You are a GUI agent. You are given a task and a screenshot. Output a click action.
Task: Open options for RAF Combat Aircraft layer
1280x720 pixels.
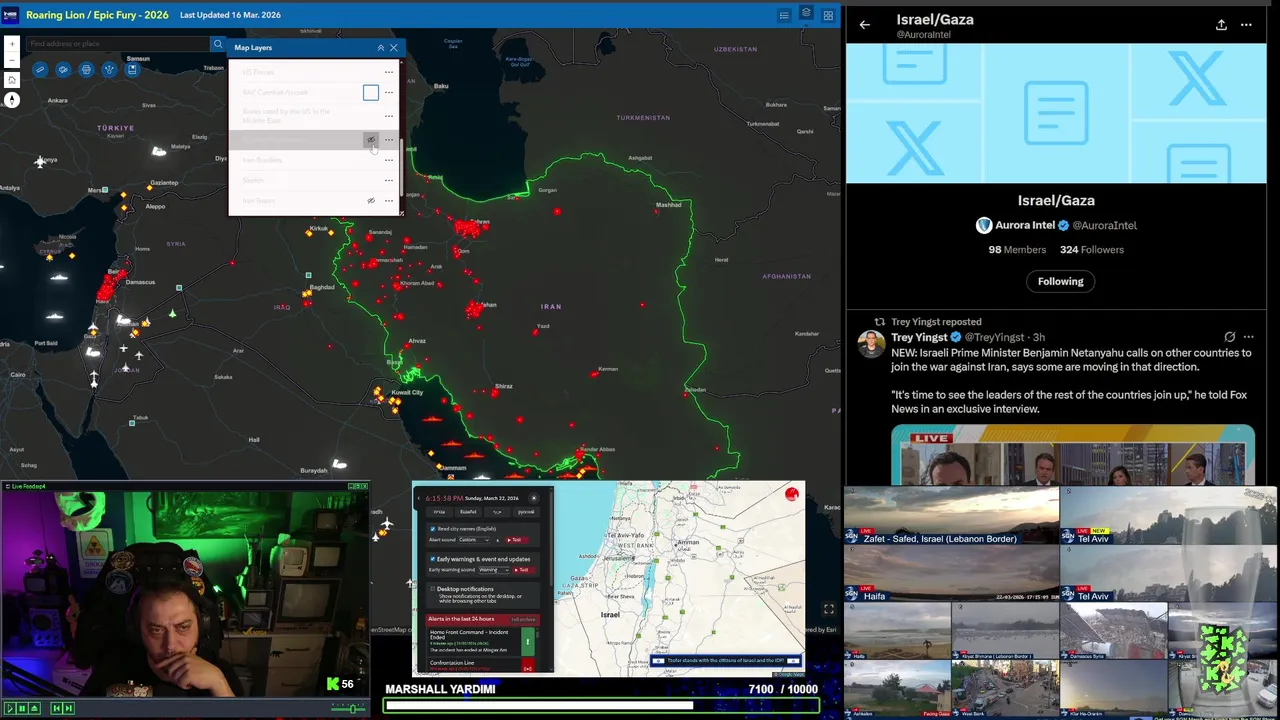click(389, 92)
